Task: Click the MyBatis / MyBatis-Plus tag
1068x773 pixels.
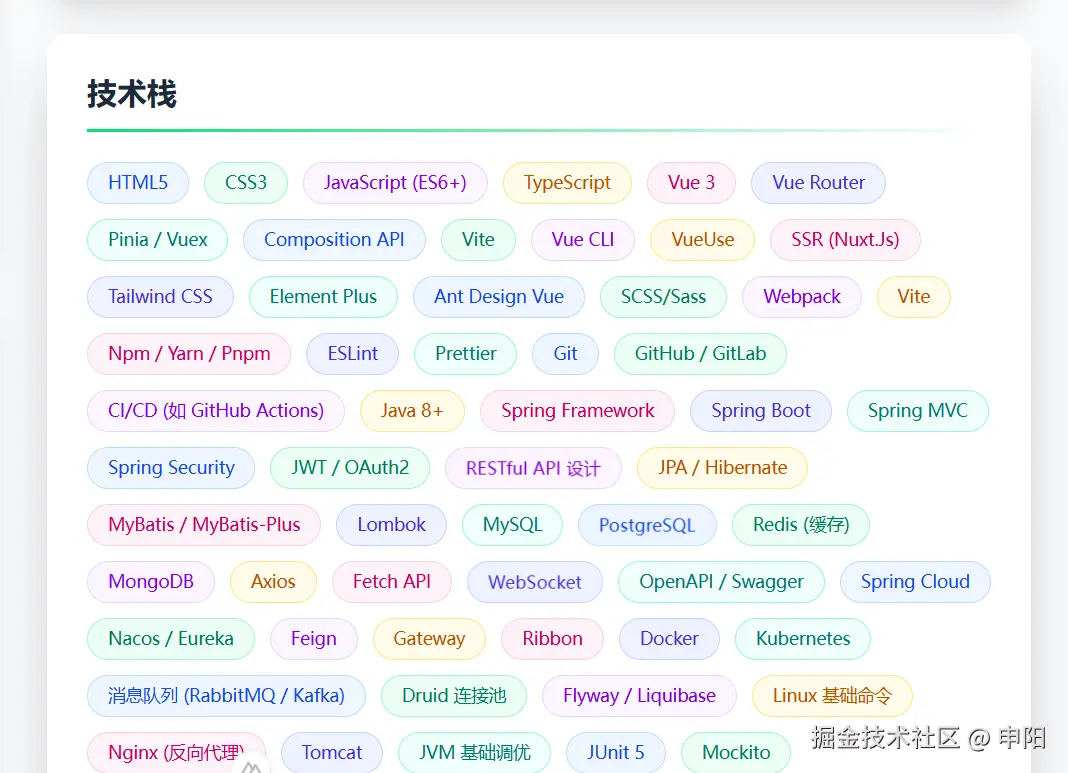Action: 204,525
